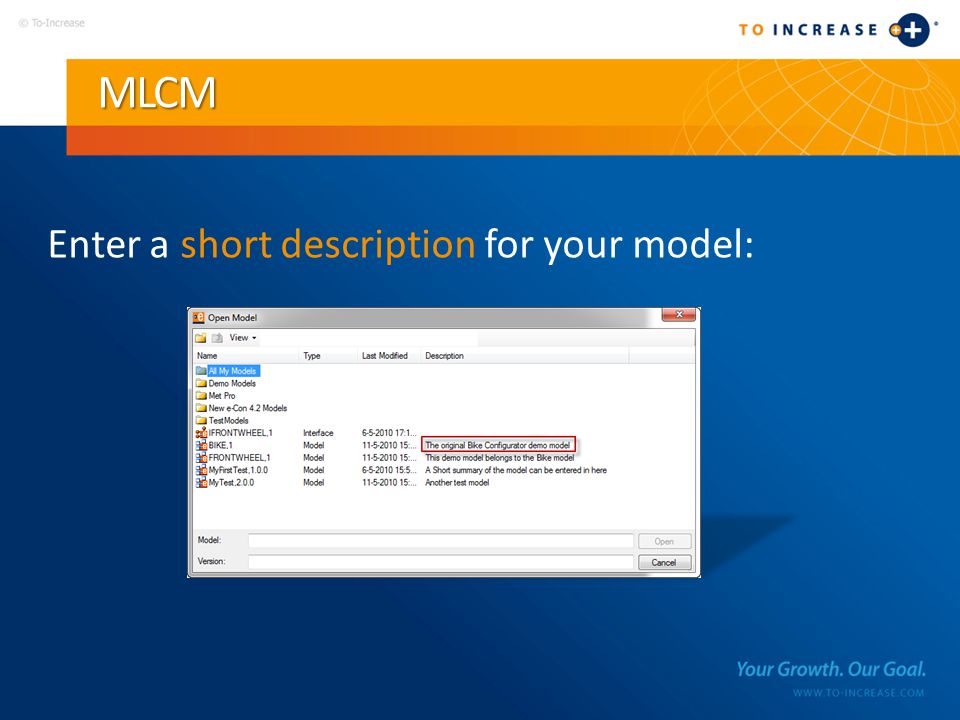Image resolution: width=960 pixels, height=720 pixels.
Task: Click New e-Con 4.2 Models folder icon
Action: pos(201,408)
